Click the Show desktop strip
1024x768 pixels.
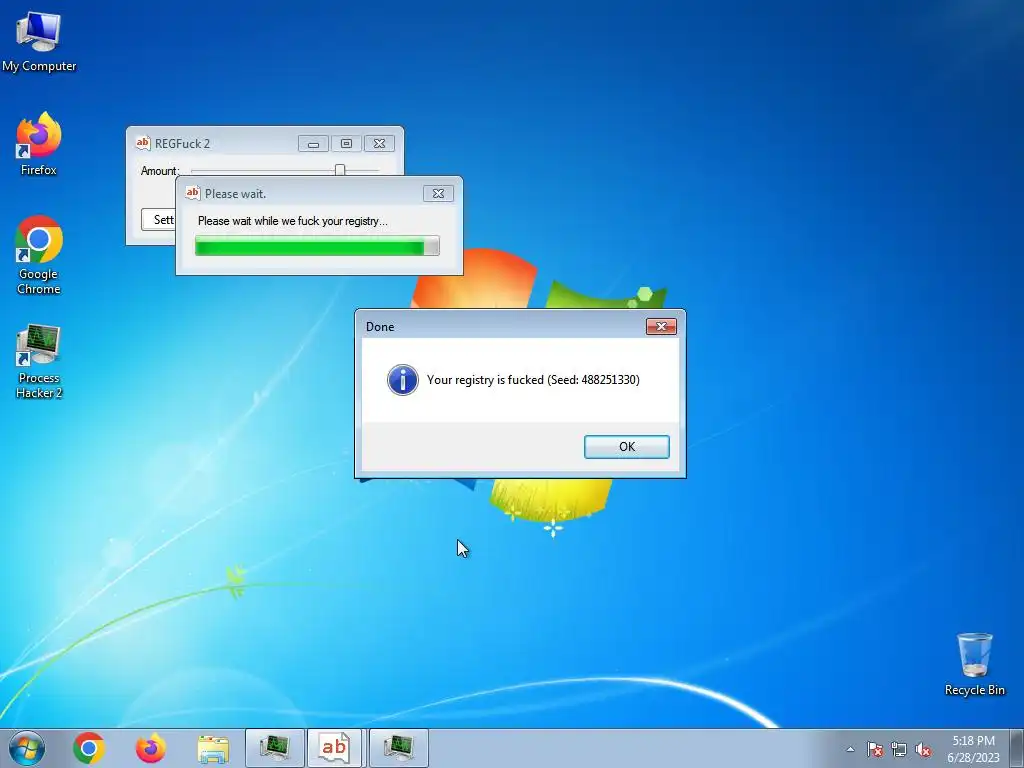pos(1018,748)
